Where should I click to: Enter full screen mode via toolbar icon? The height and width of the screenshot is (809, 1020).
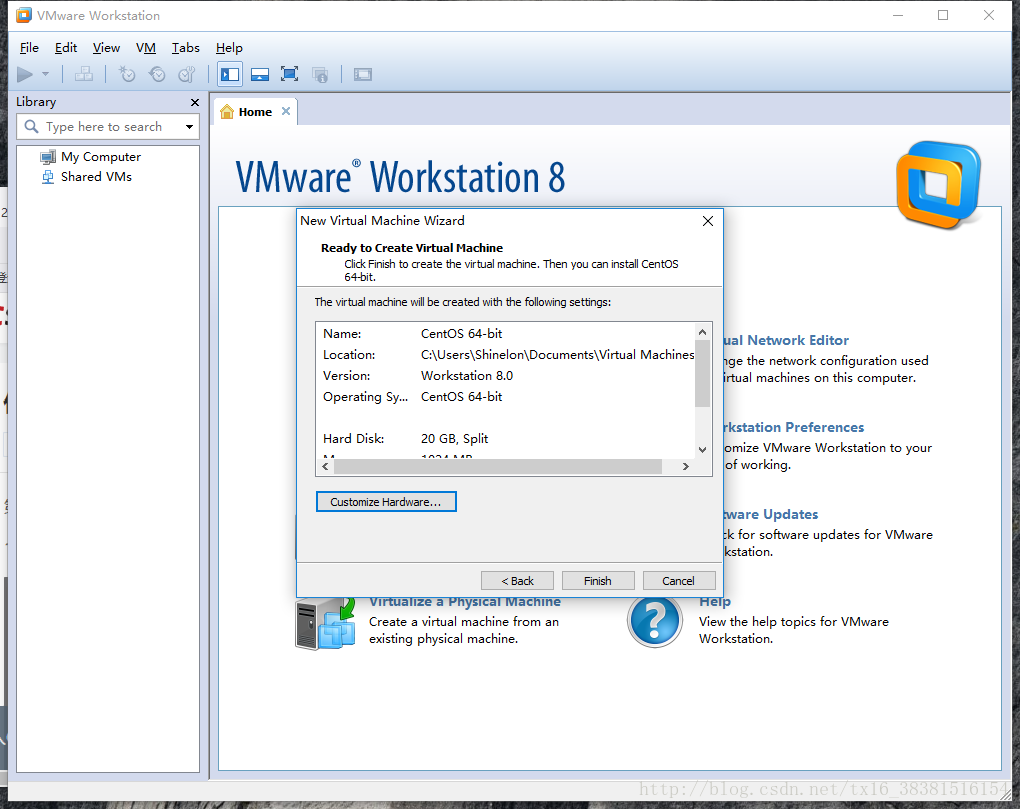(x=289, y=74)
